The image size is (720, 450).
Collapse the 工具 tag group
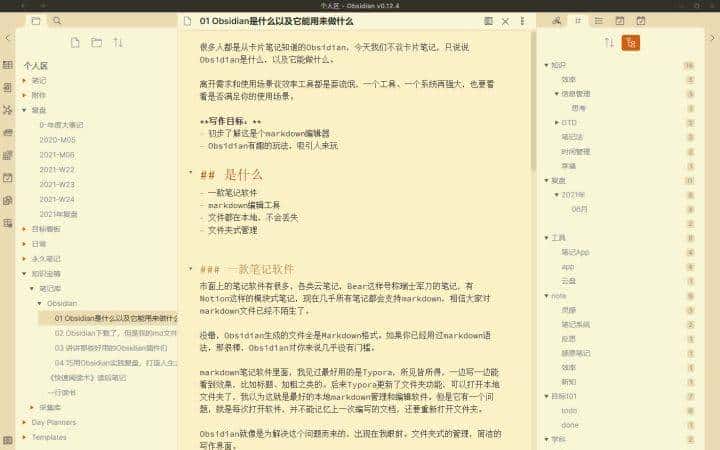tap(546, 237)
